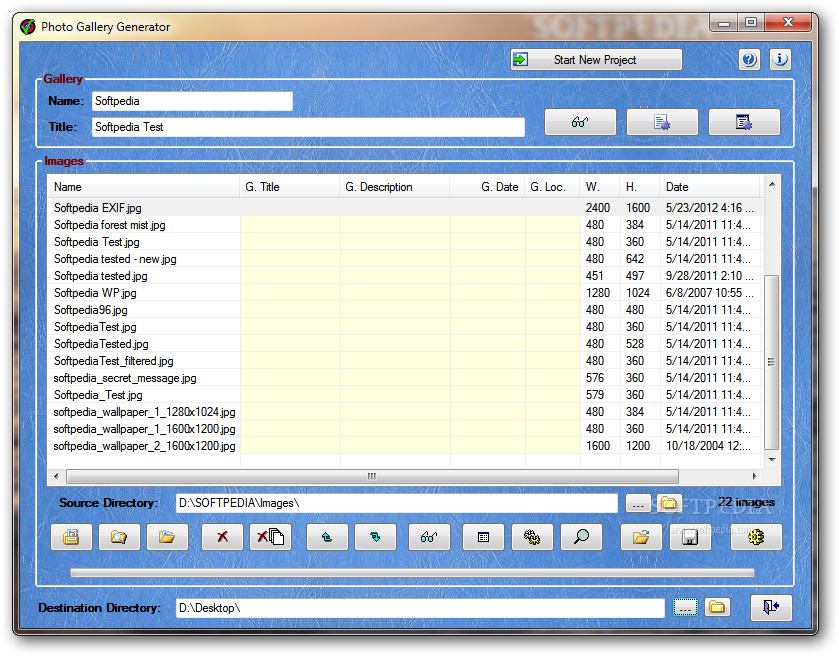
Task: Click the open folder icon in toolbar
Action: tap(167, 537)
